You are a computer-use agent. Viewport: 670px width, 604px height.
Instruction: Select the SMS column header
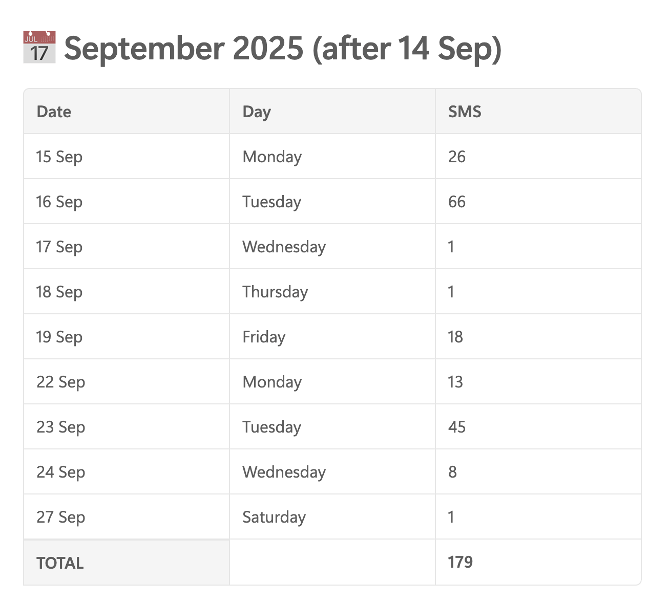click(x=538, y=111)
